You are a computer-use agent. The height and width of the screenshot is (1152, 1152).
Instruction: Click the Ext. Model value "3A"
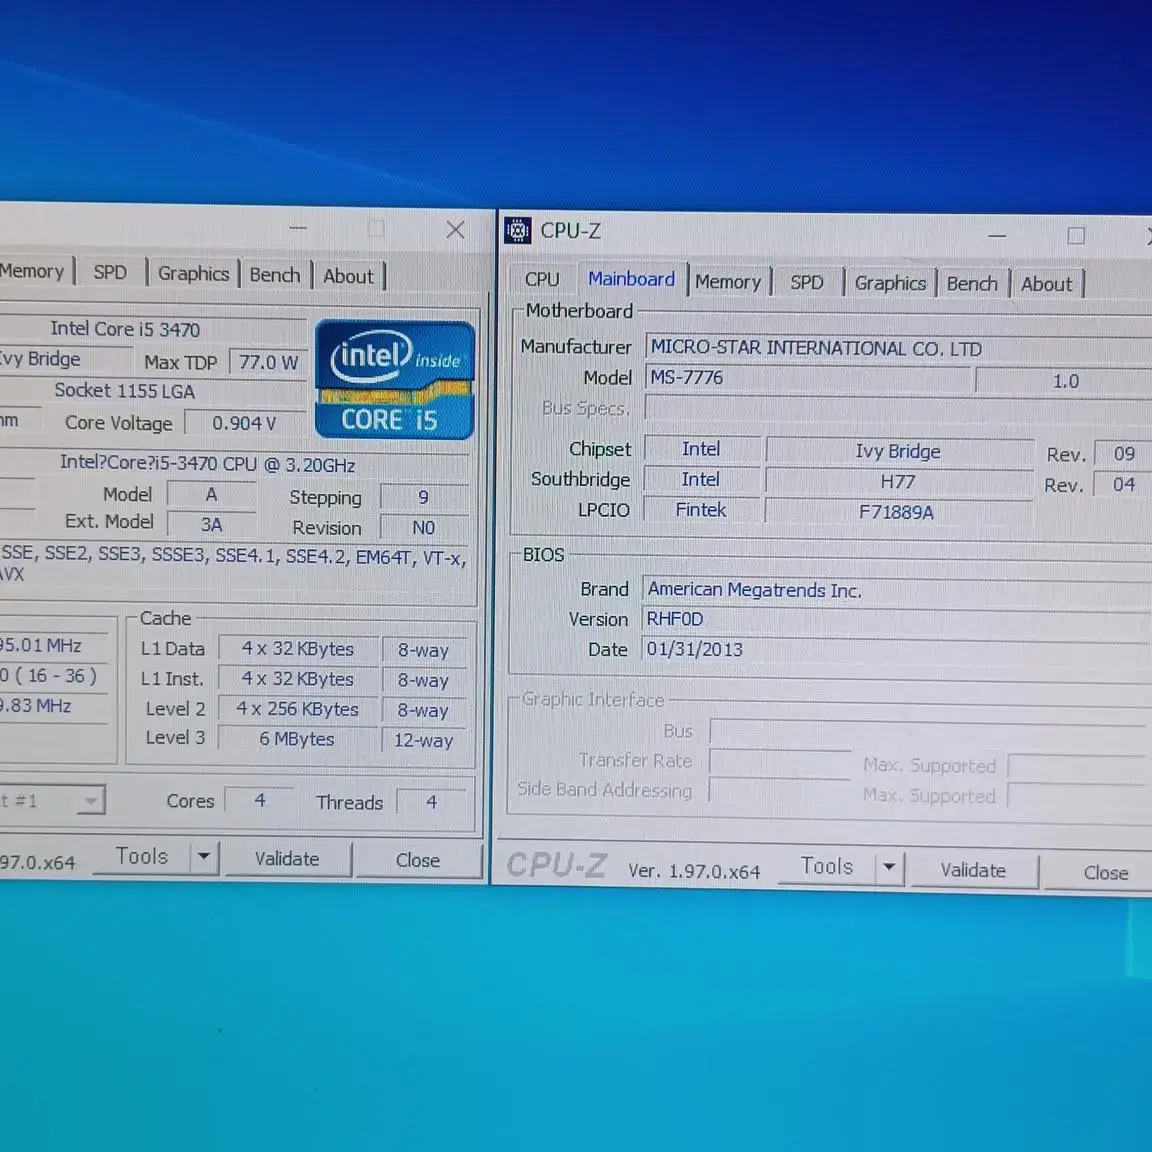point(212,525)
